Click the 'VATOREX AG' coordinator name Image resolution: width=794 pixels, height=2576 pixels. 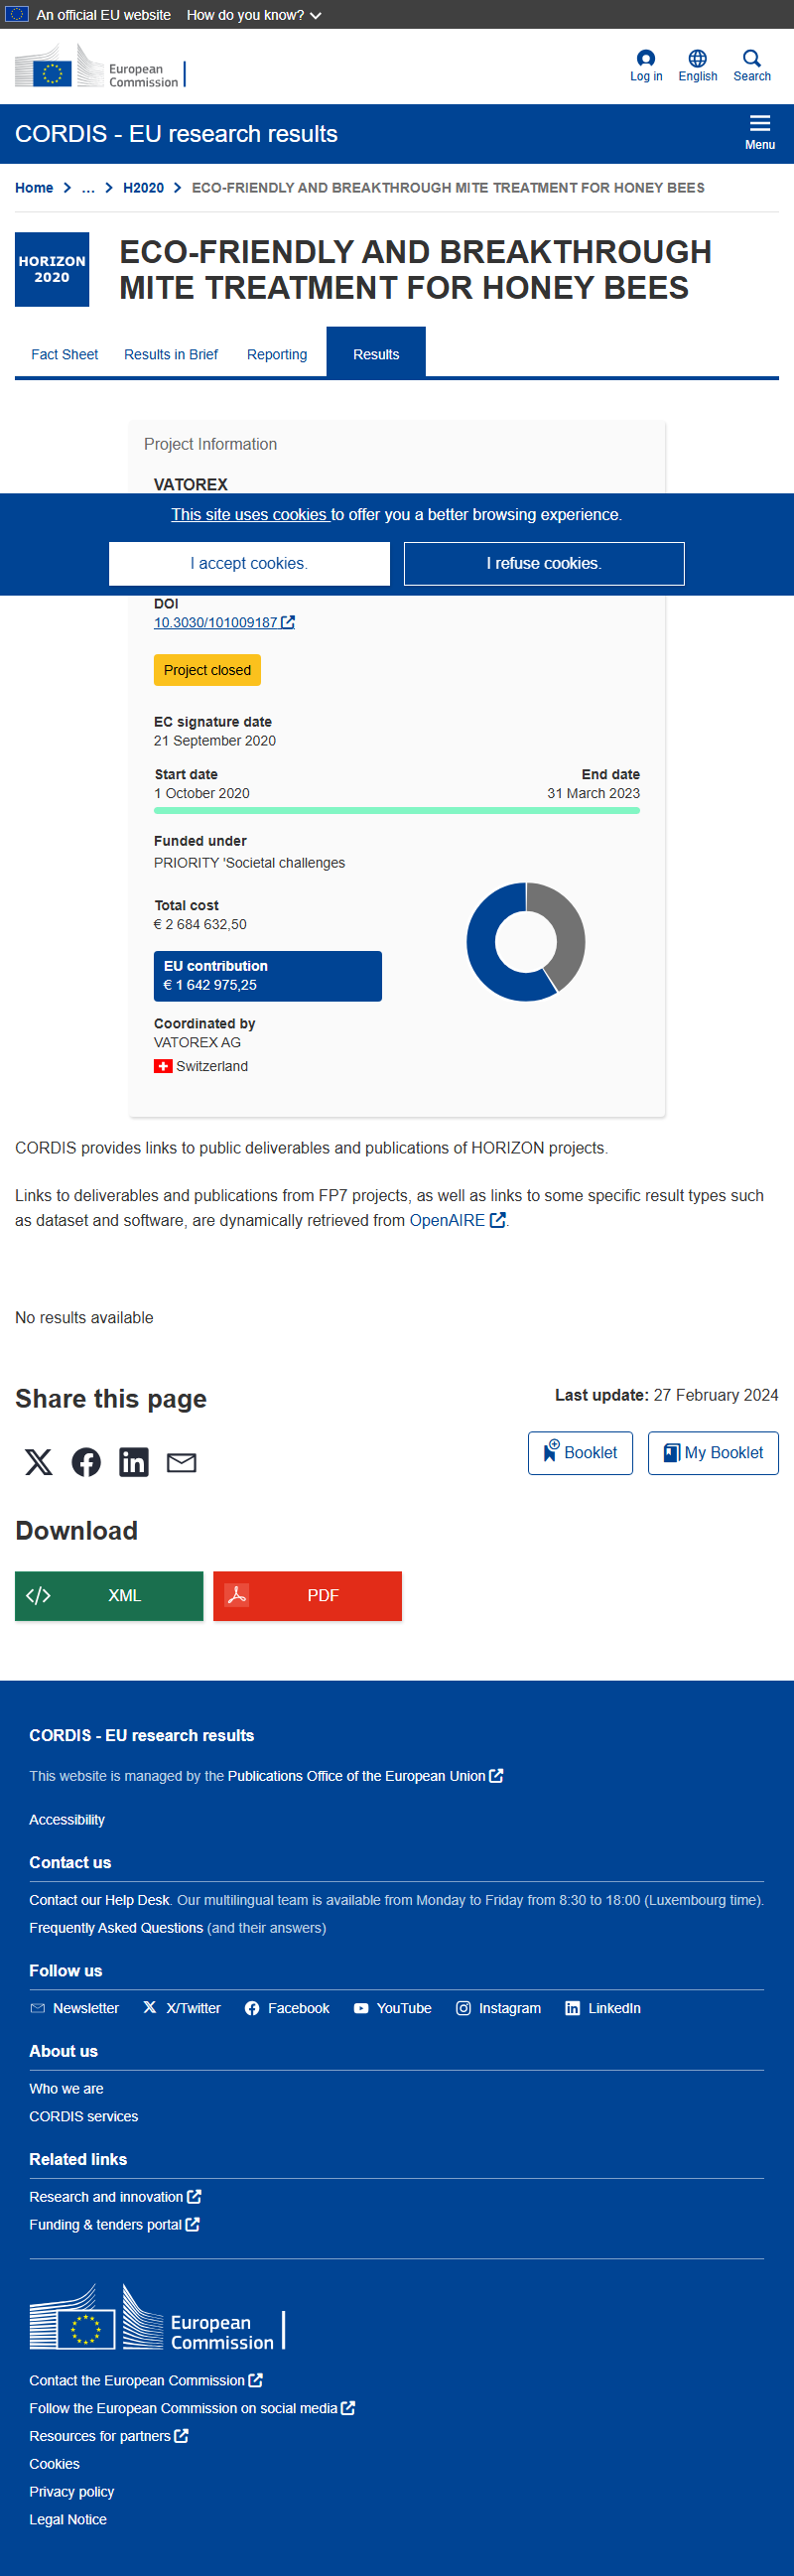(x=197, y=1042)
